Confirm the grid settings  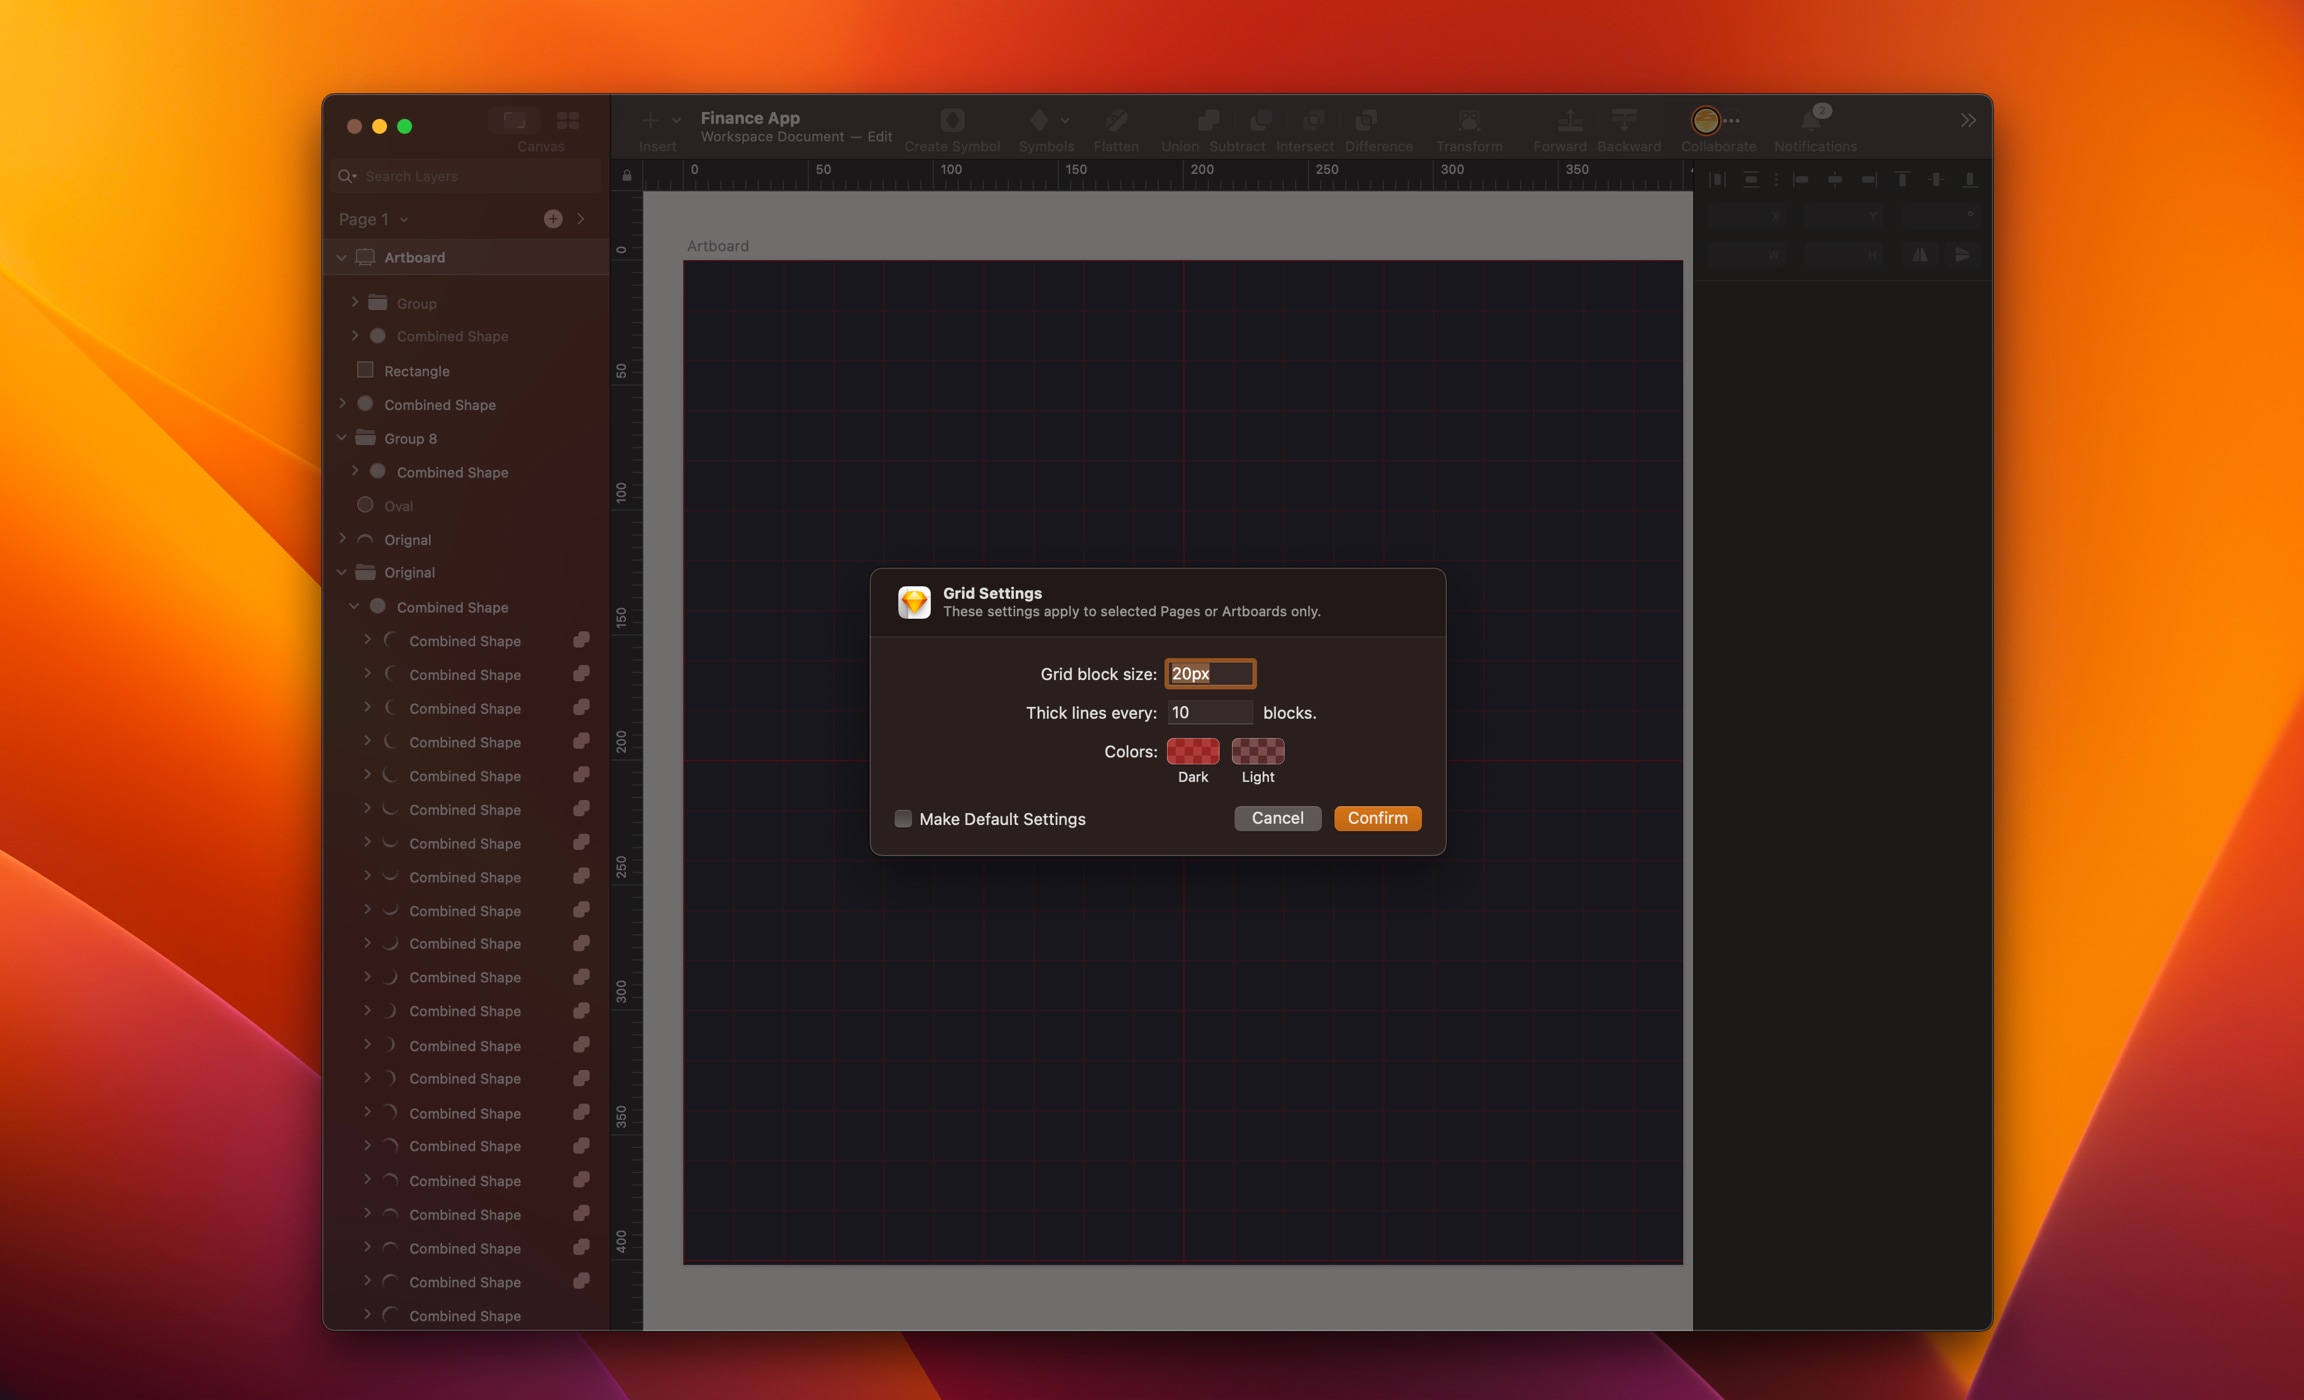tap(1377, 818)
